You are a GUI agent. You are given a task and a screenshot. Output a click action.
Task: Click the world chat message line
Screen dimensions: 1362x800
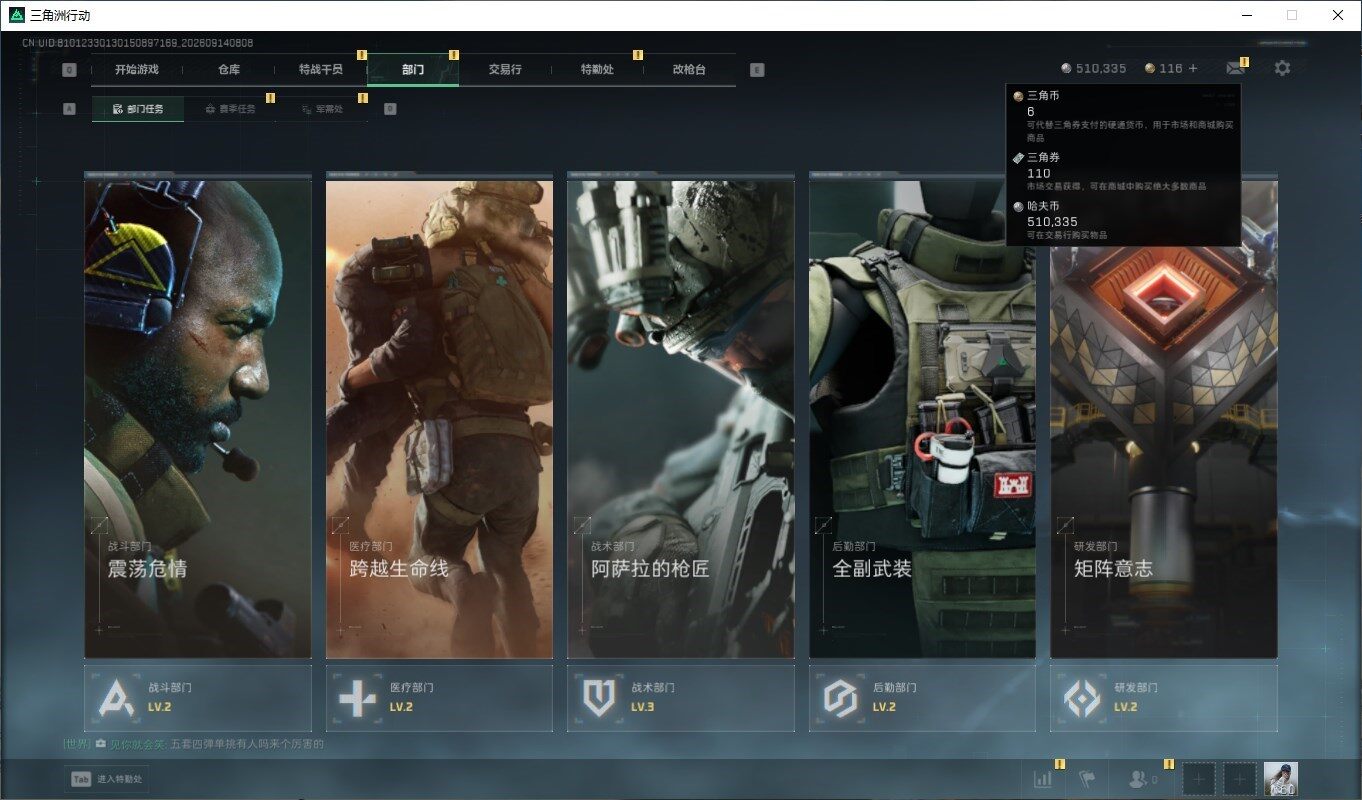pyautogui.click(x=194, y=744)
